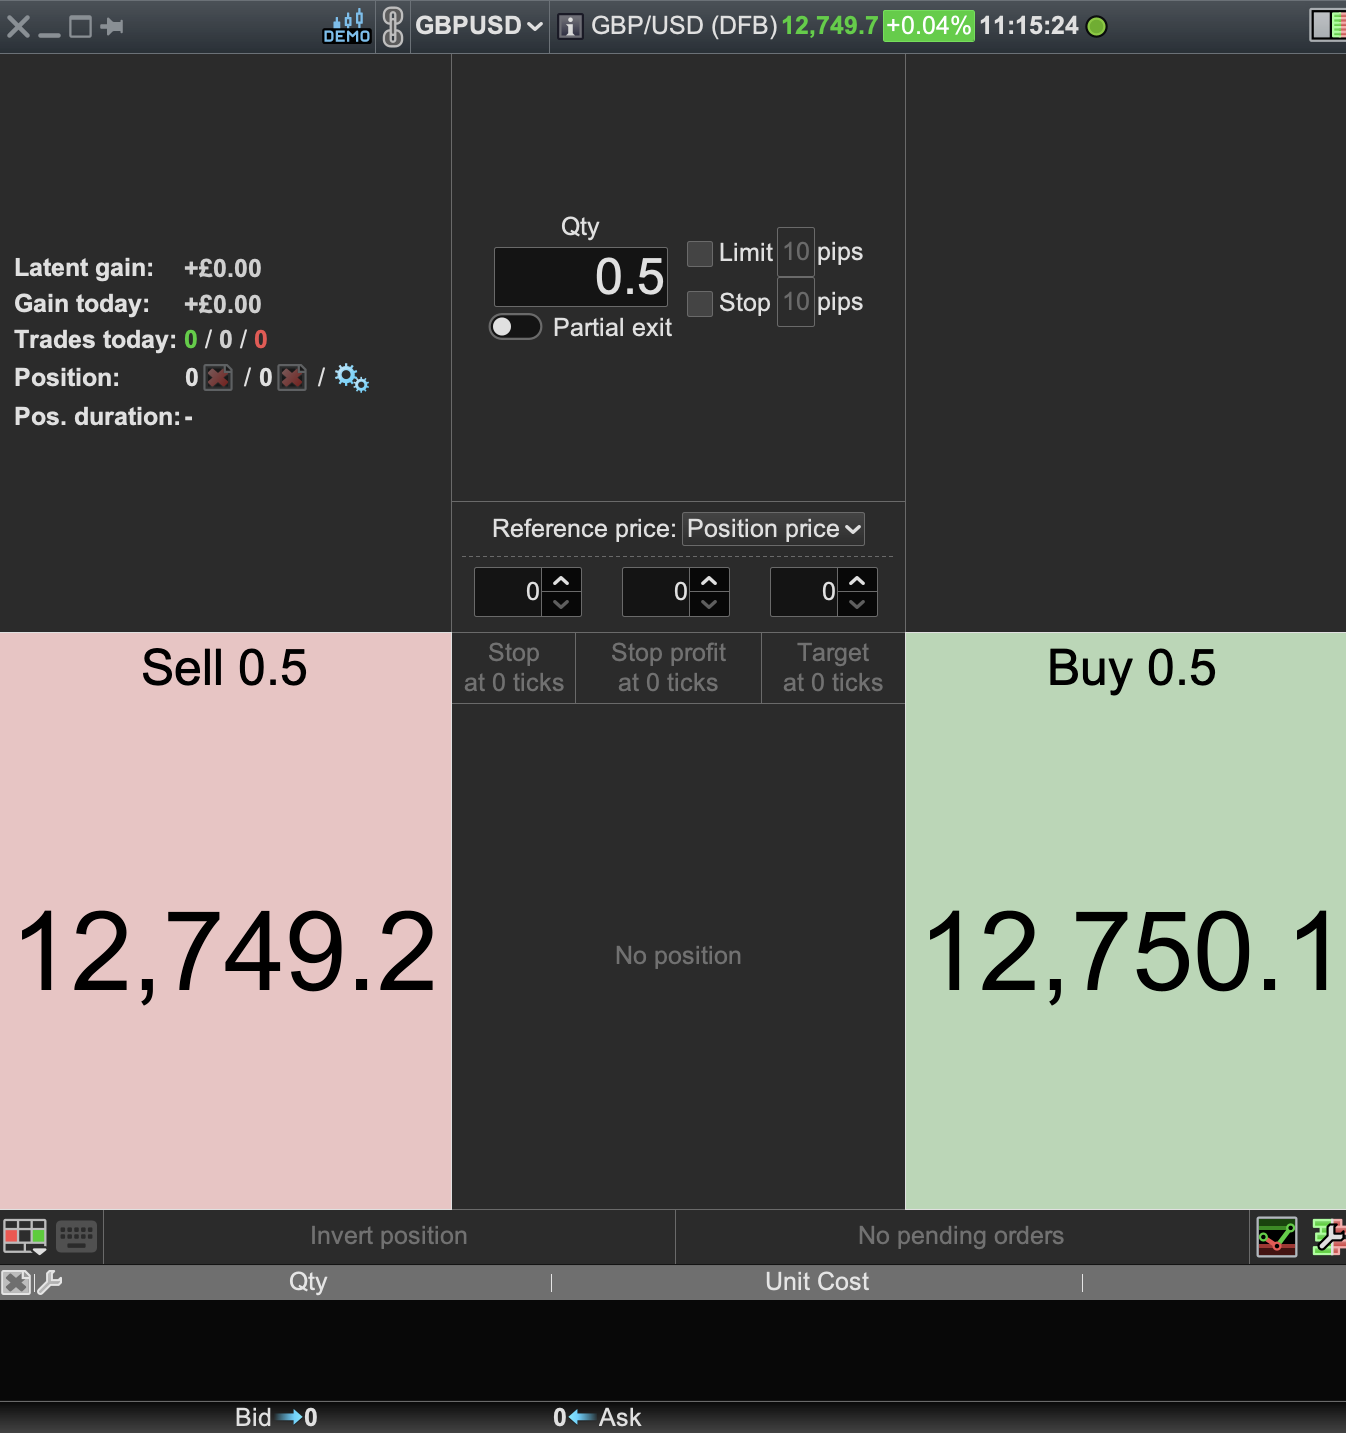Enable the Limit pips checkbox
This screenshot has height=1433, width=1346.
tap(700, 253)
